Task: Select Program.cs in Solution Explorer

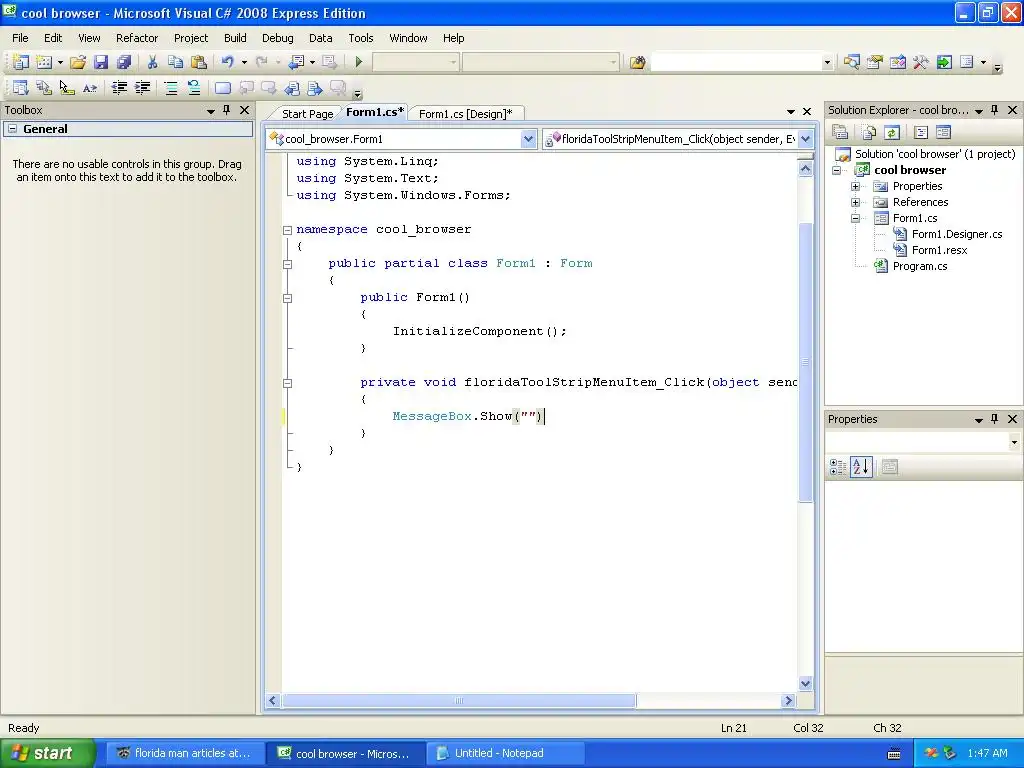Action: pyautogui.click(x=920, y=266)
